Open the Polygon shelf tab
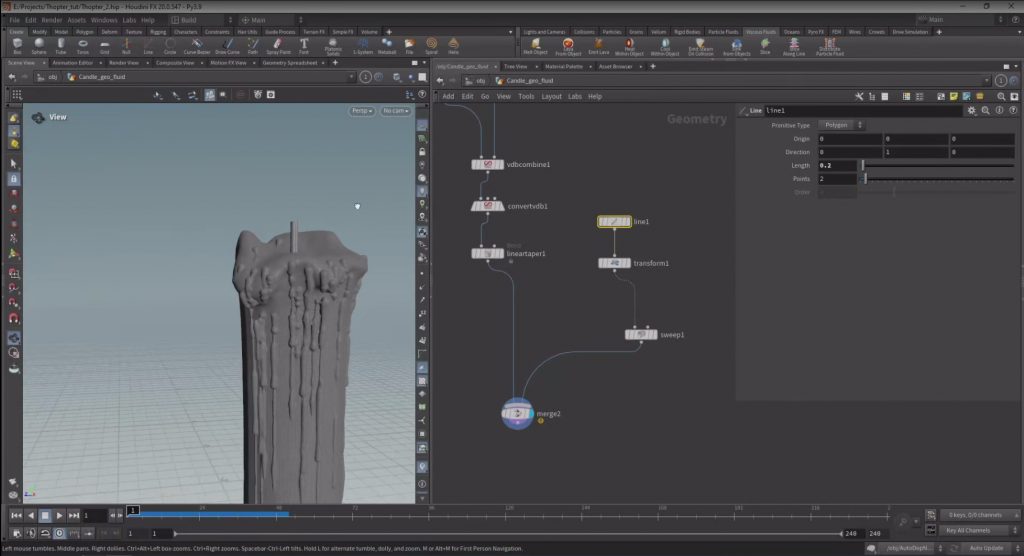Viewport: 1024px width, 556px height. click(85, 31)
